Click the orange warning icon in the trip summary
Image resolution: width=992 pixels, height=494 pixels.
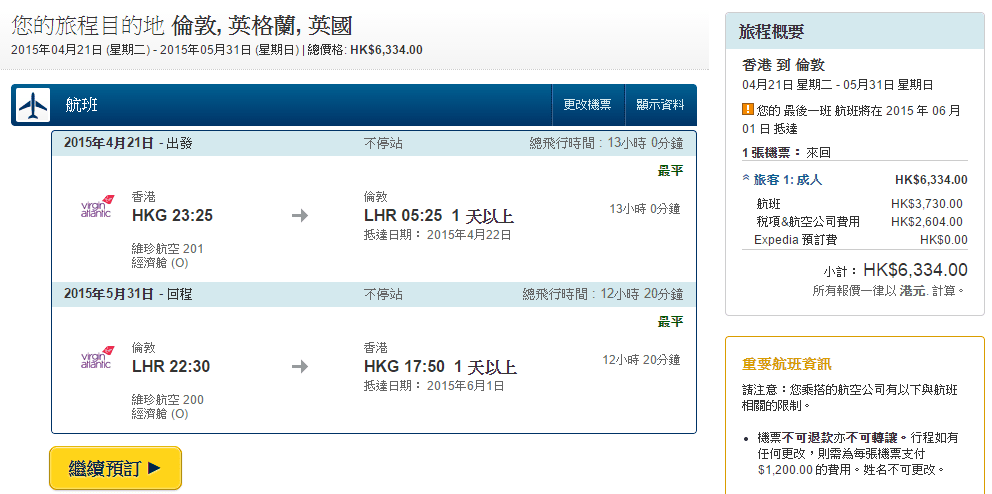(x=747, y=110)
